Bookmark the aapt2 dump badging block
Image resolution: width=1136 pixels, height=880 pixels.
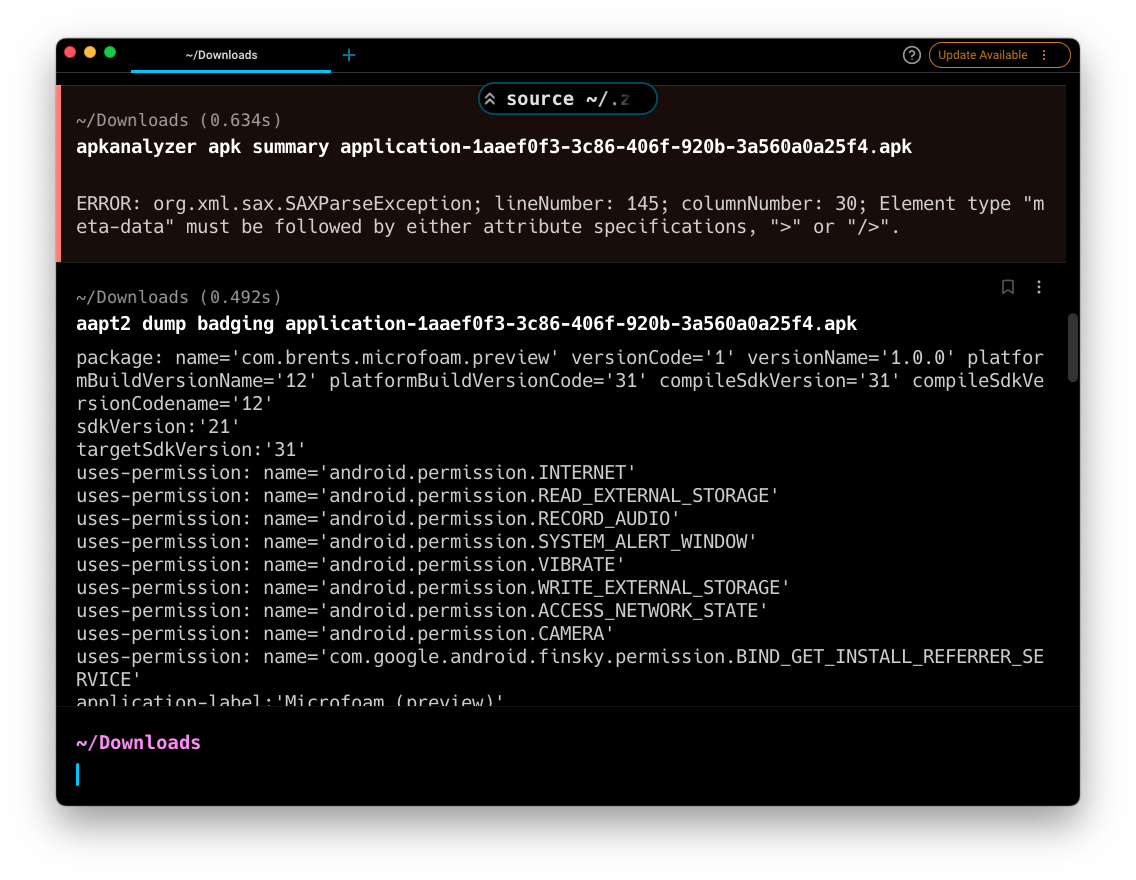[1007, 287]
